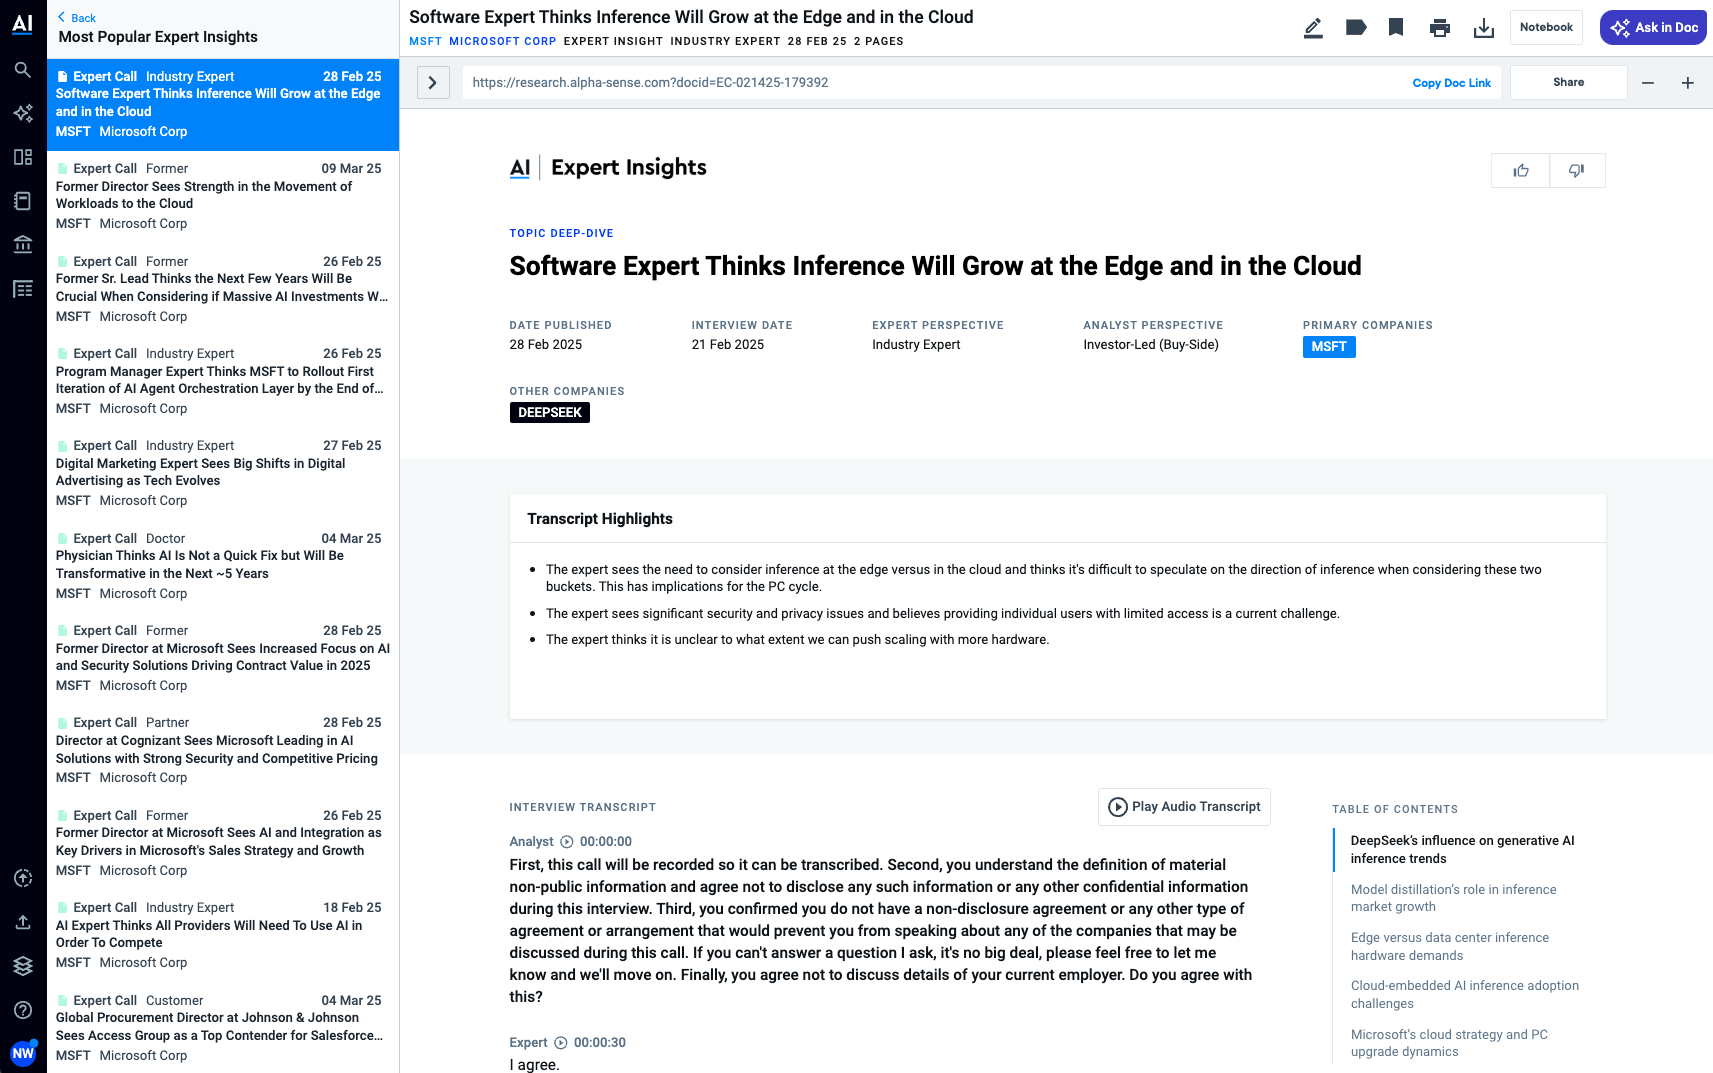The width and height of the screenshot is (1713, 1073).
Task: Jump to DeepSeek's influence on generative AI section
Action: click(1462, 850)
